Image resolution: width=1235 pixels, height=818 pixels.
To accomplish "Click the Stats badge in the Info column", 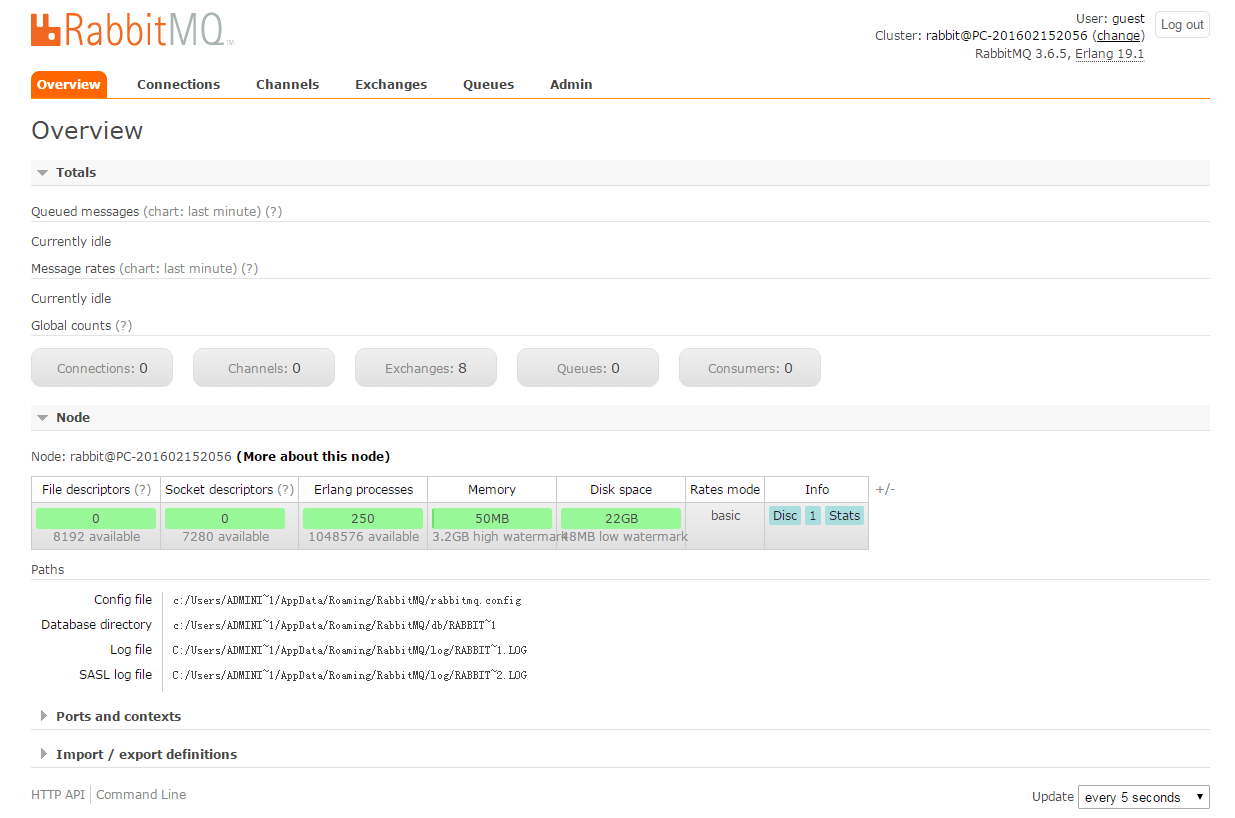I will [x=844, y=515].
